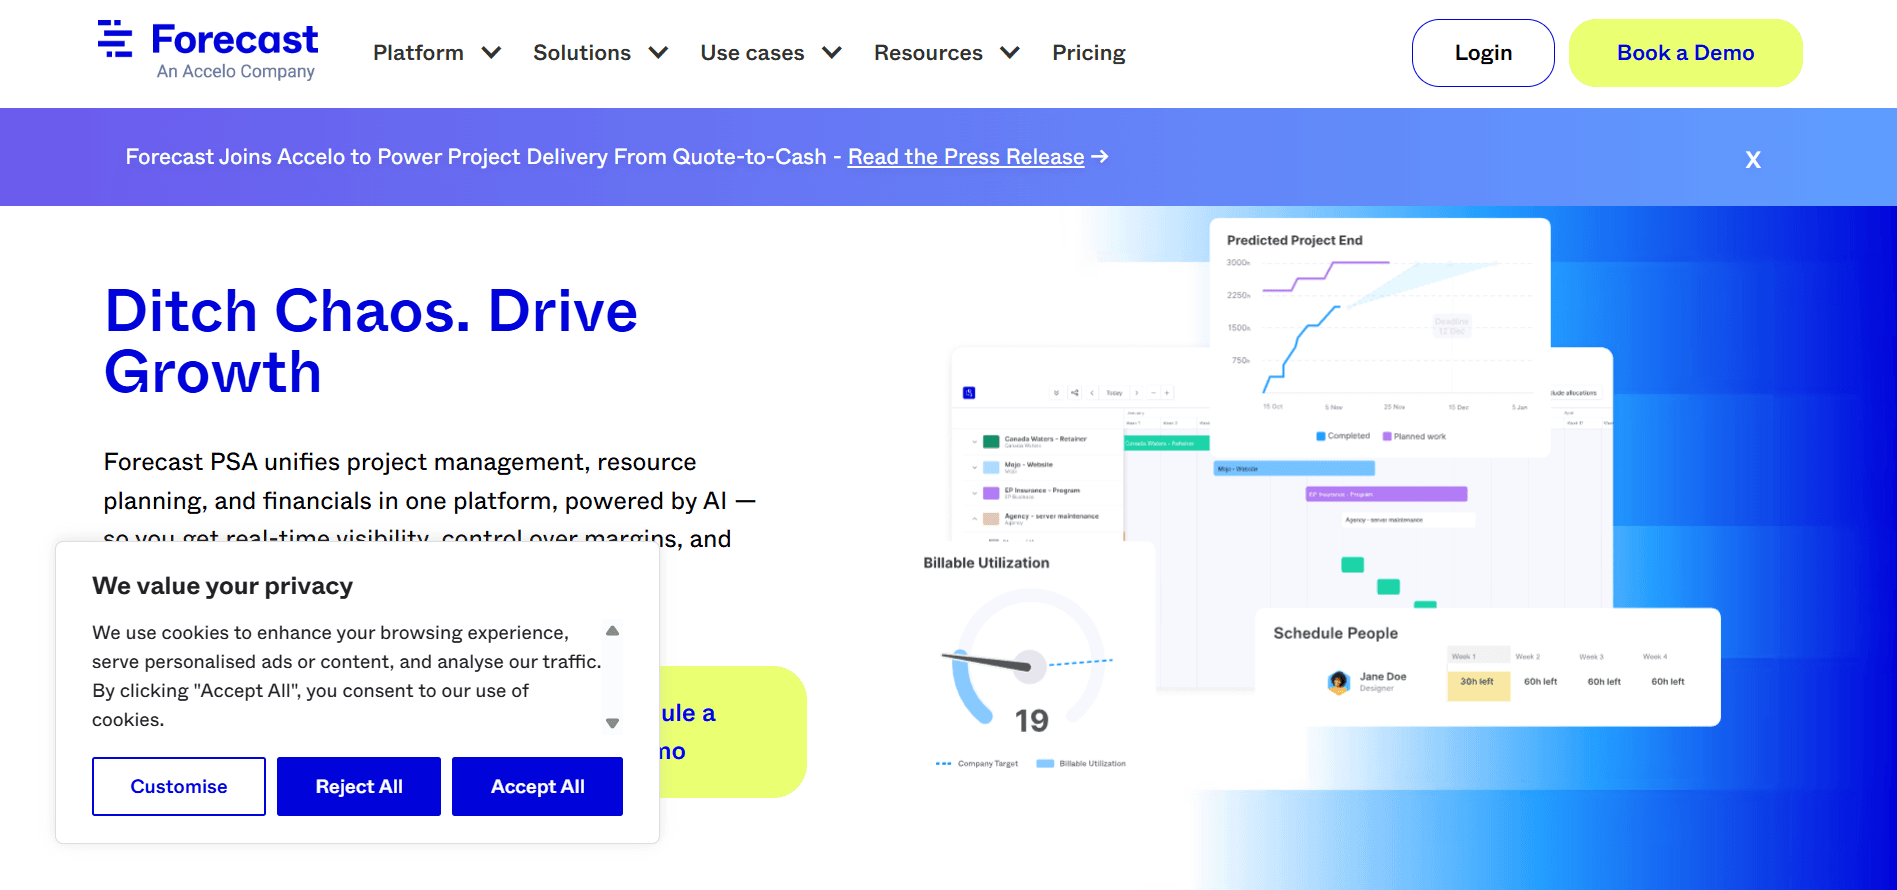Click the Customise cookies button
This screenshot has width=1897, height=890.
pyautogui.click(x=179, y=786)
